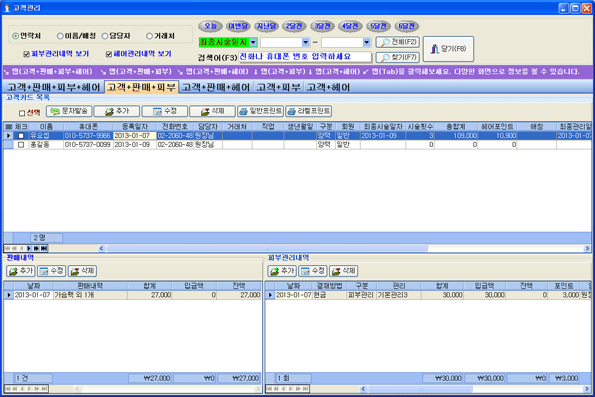The image size is (595, 397).
Task: Click the 6달전 date filter button
Action: [x=406, y=26]
